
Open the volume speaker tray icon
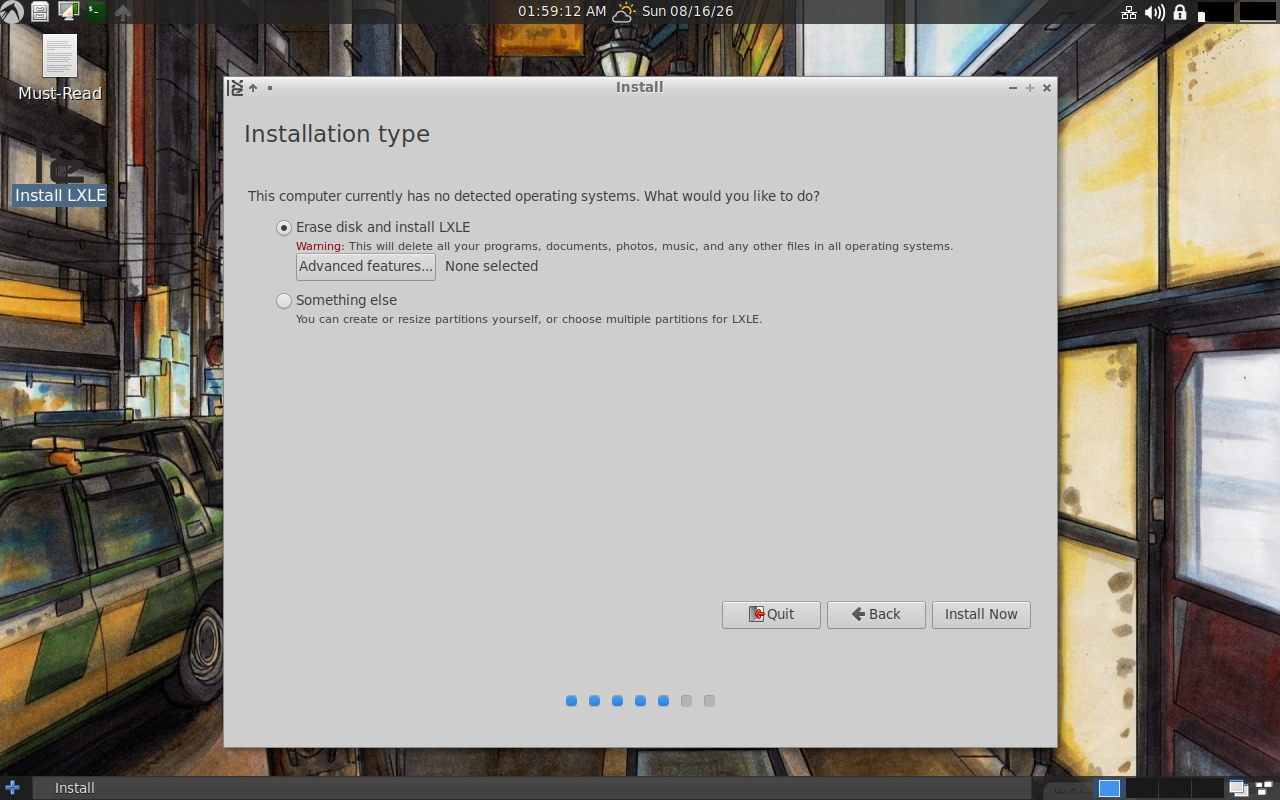click(x=1155, y=12)
